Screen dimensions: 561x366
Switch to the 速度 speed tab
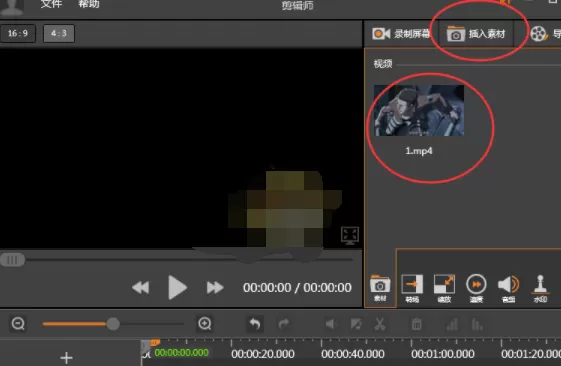(x=476, y=288)
